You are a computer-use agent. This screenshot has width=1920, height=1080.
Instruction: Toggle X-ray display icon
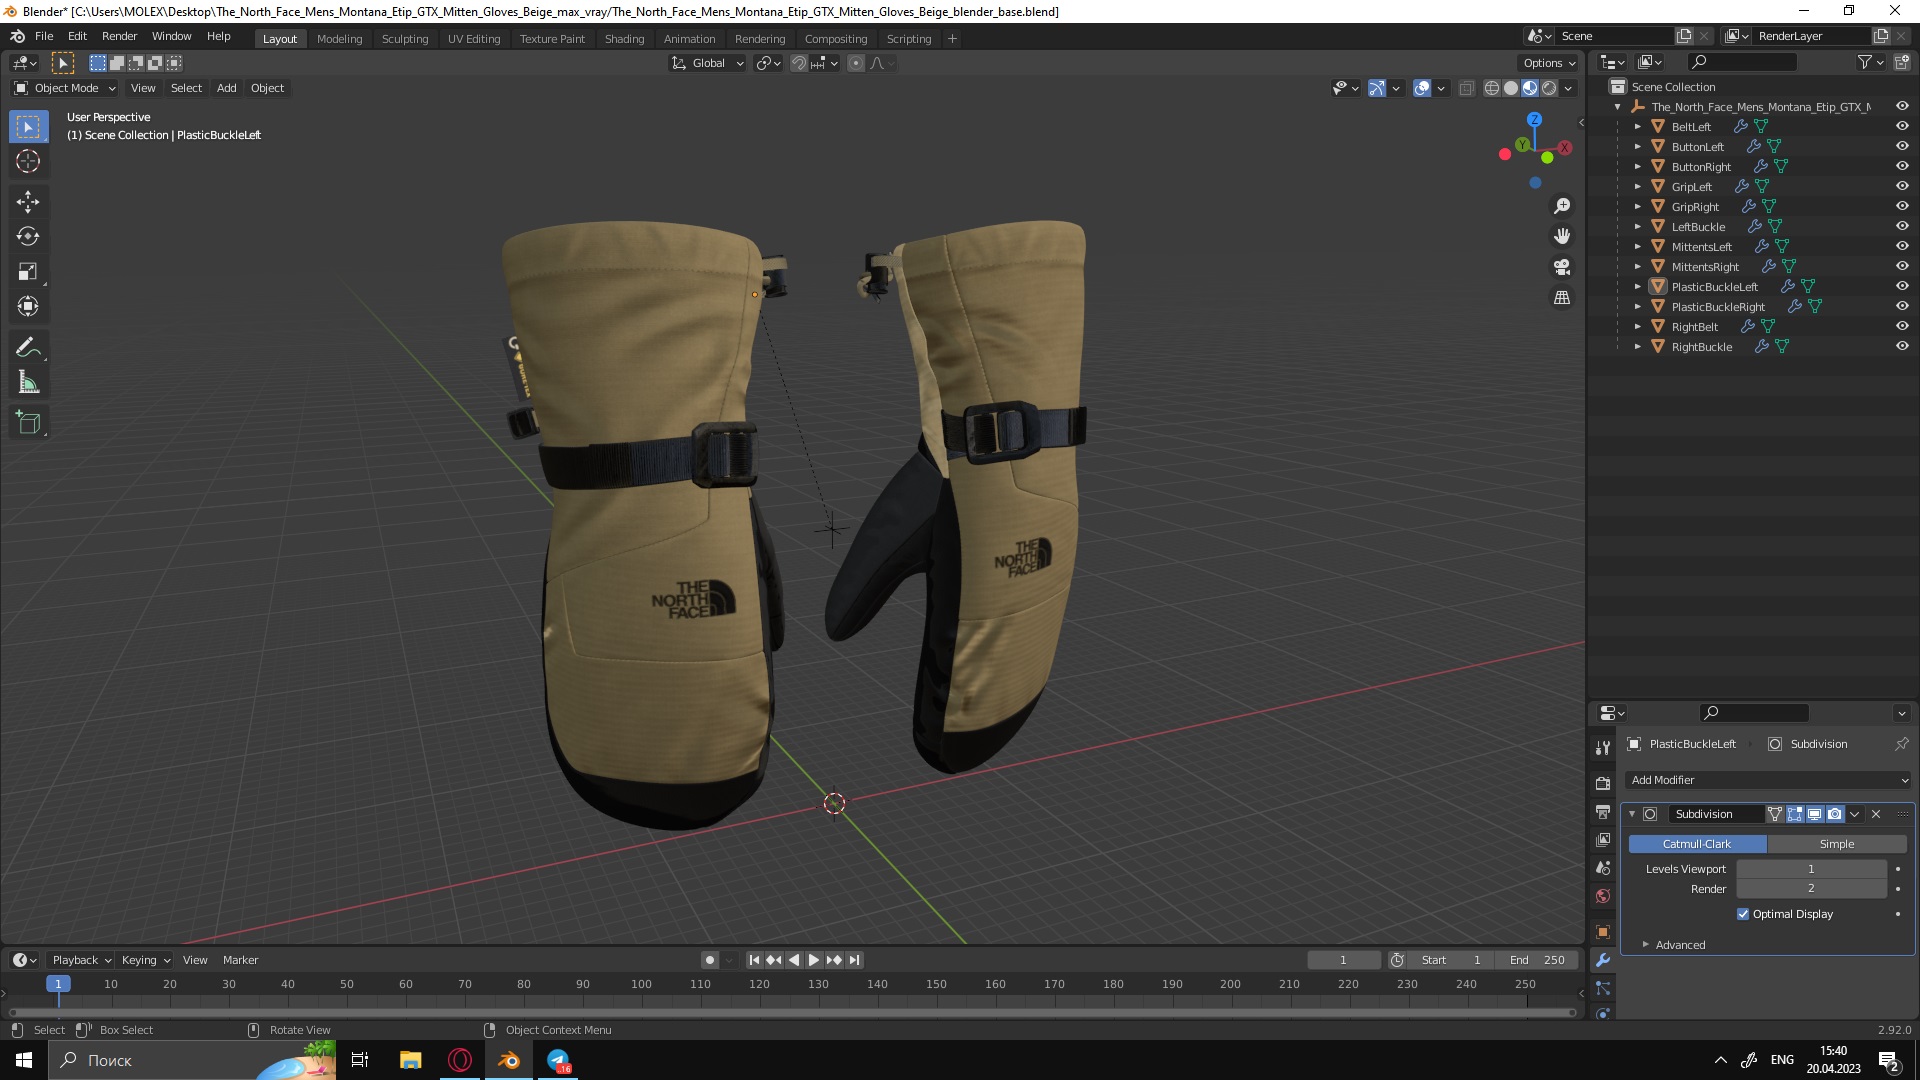[x=1467, y=88]
